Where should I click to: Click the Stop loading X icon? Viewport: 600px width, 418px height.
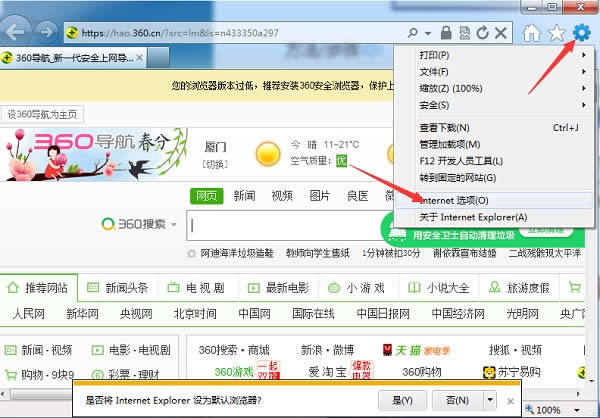[501, 33]
